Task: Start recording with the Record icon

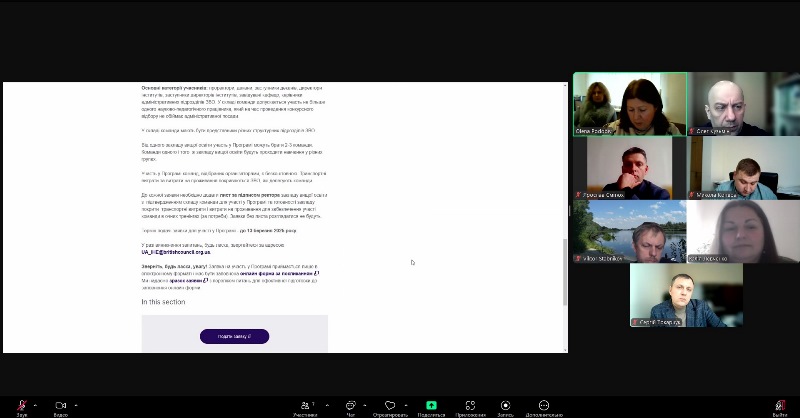Action: click(505, 406)
